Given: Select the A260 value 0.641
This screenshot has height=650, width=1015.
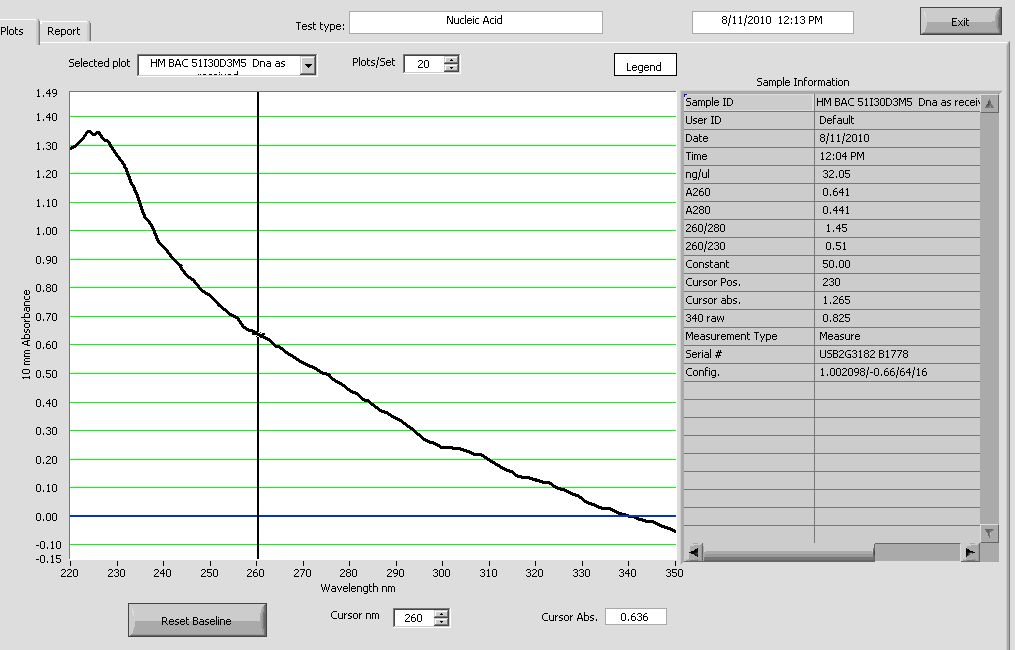Looking at the screenshot, I should click(897, 192).
